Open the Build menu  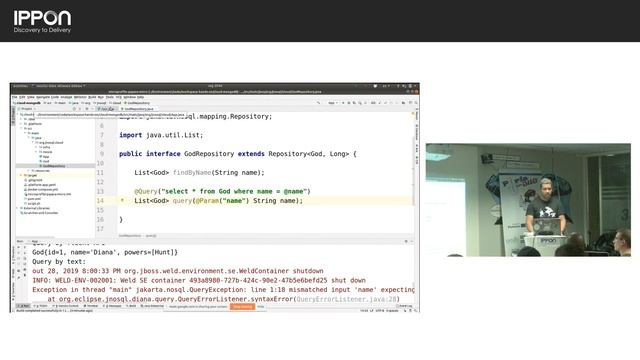pyautogui.click(x=92, y=97)
